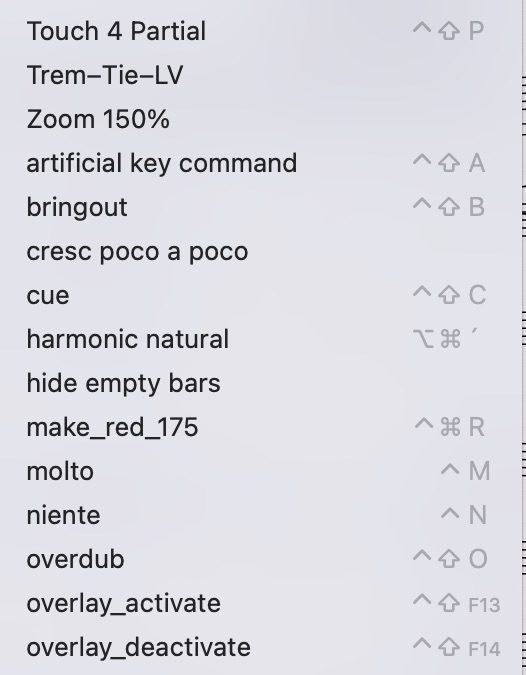Choose overlay_deactivate menu item

click(x=260, y=647)
